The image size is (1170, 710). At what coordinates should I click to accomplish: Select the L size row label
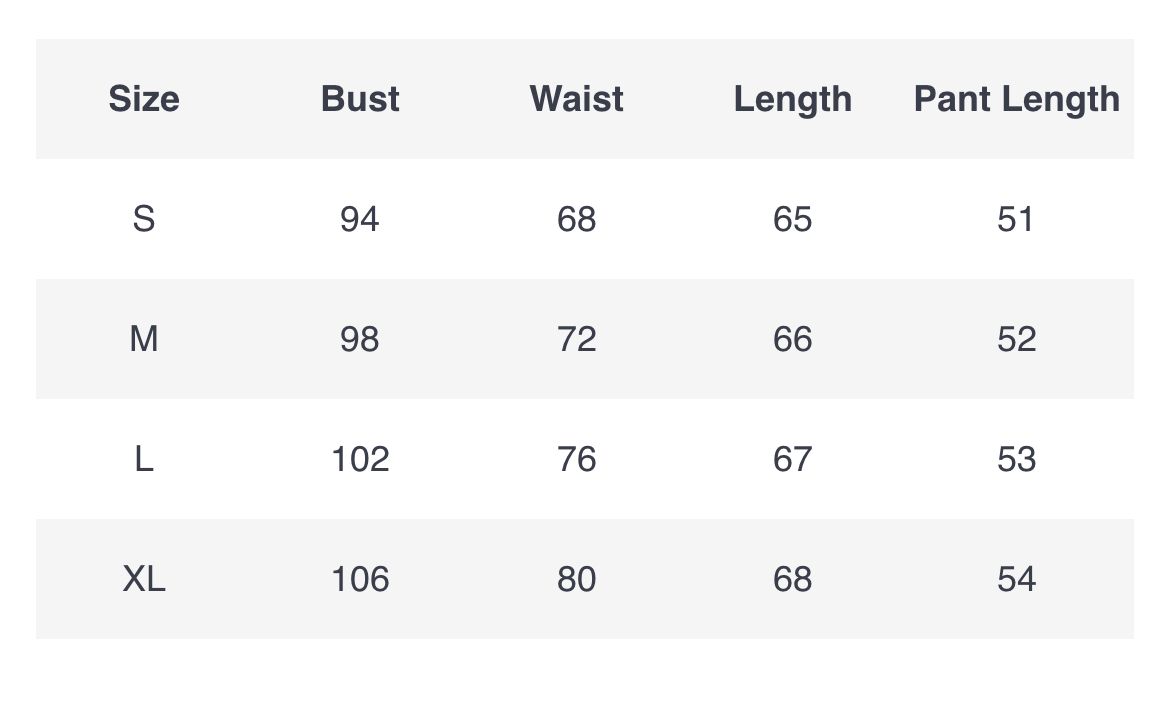(x=144, y=459)
